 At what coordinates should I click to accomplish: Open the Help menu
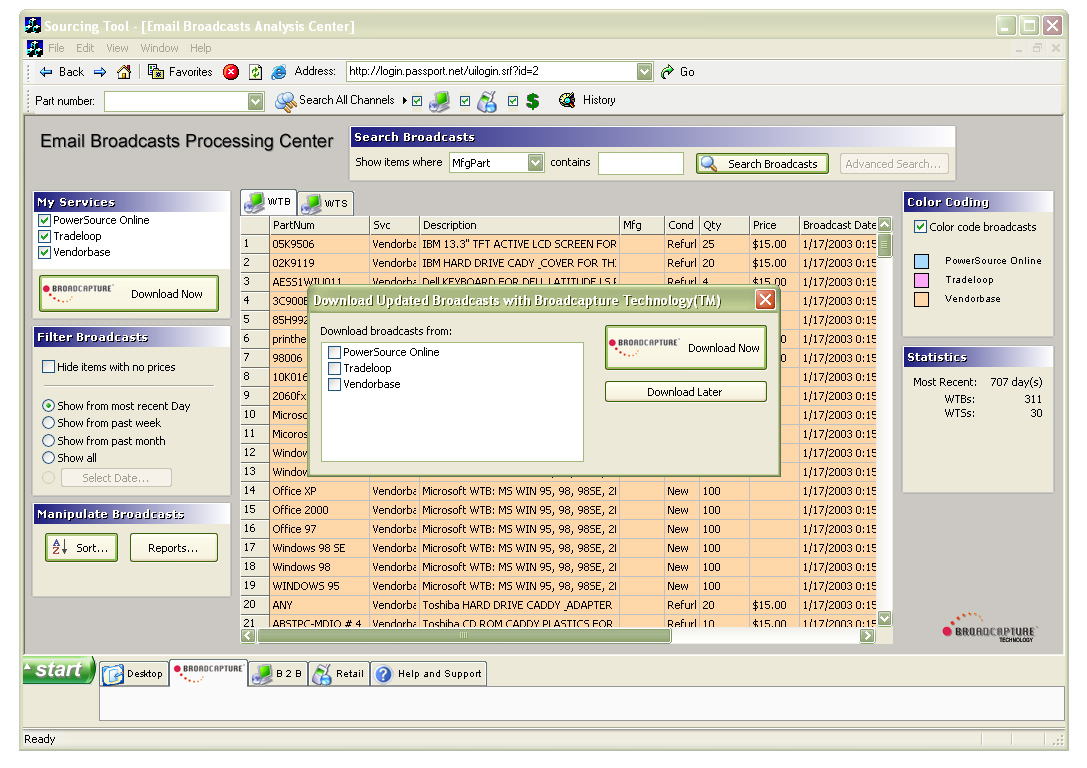point(201,48)
